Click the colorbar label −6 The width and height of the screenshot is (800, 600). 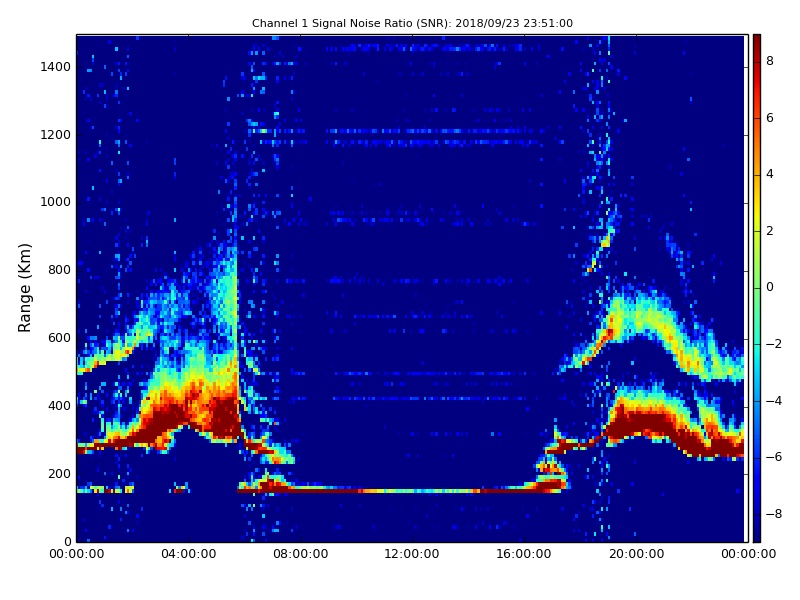click(x=773, y=457)
